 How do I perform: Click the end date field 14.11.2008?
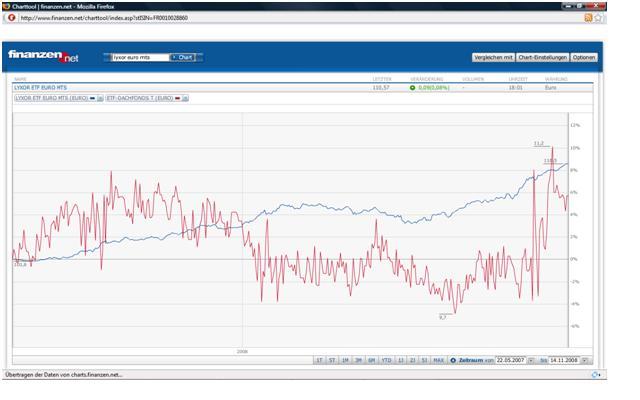(564, 360)
